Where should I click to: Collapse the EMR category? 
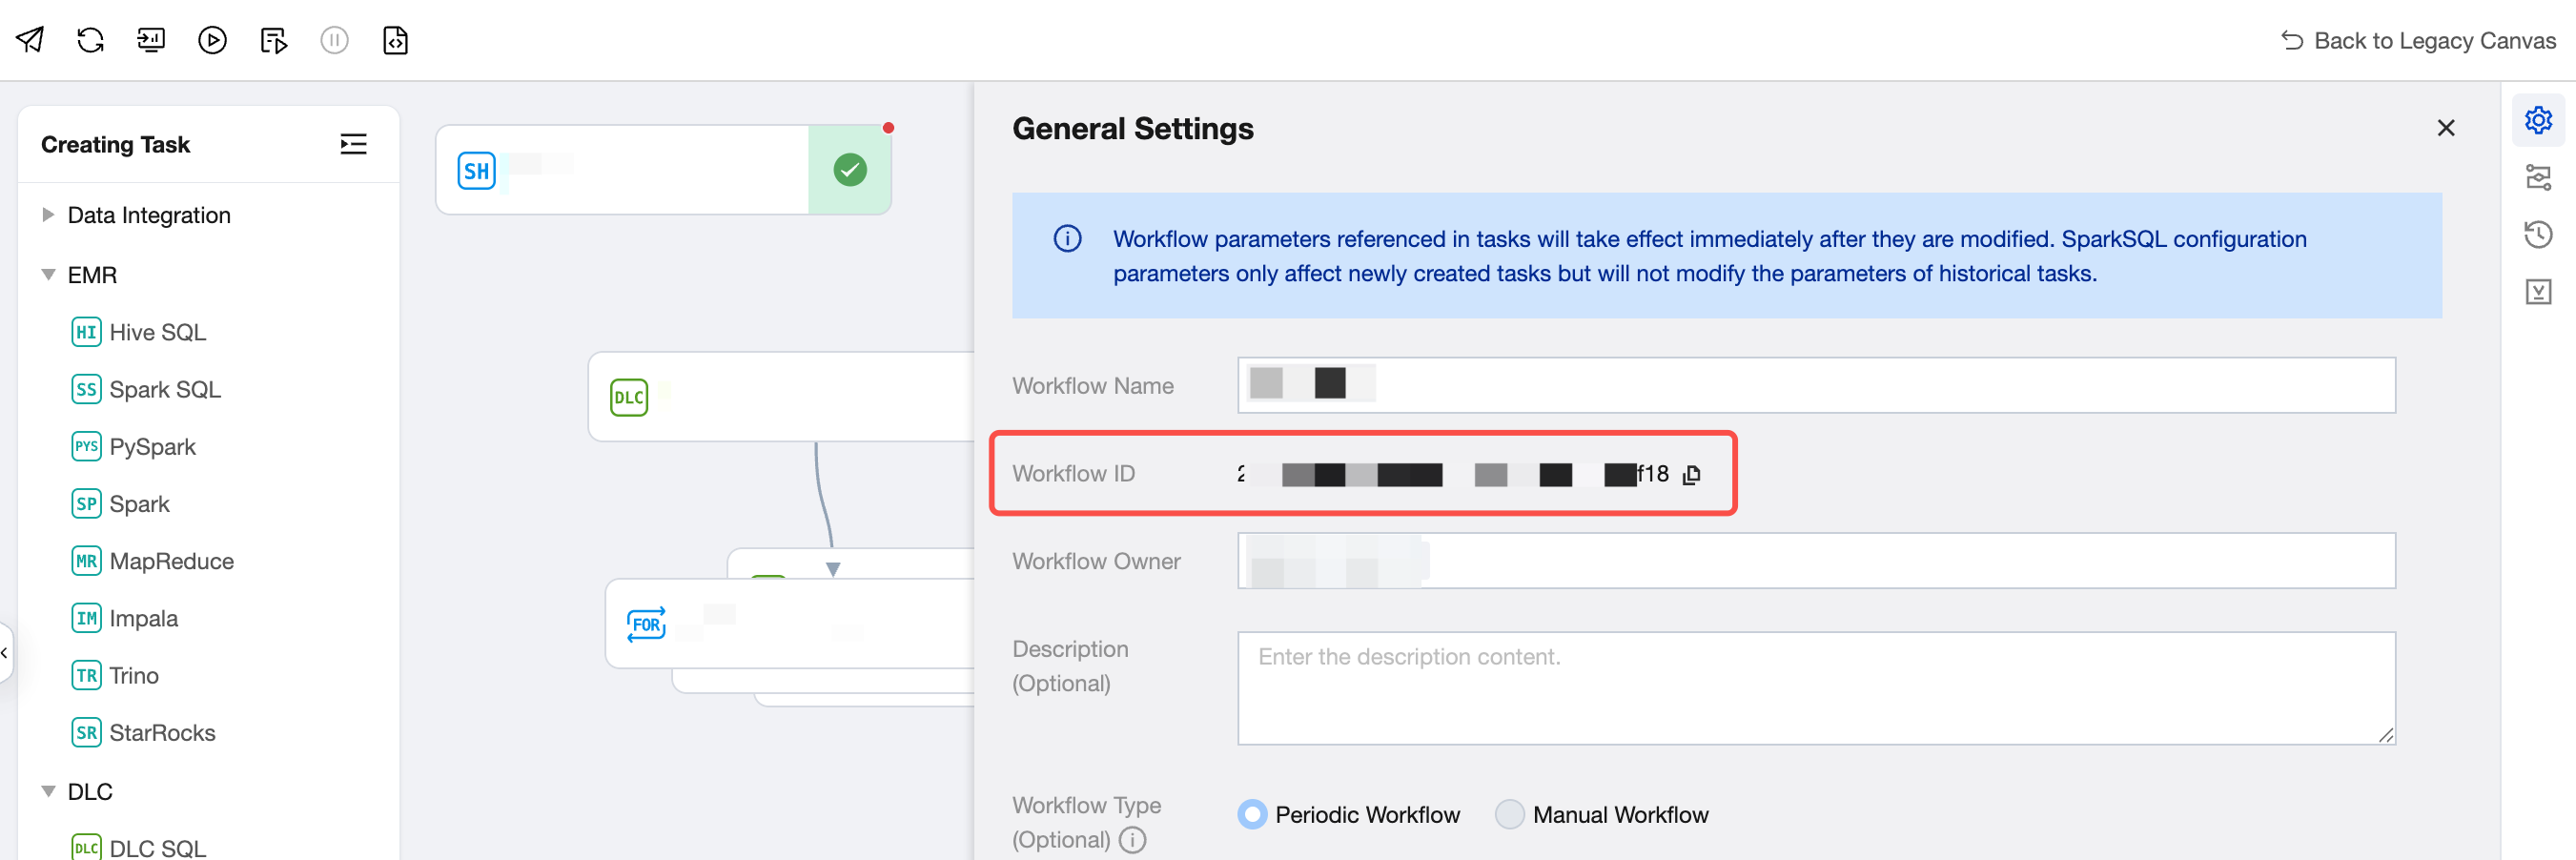click(48, 274)
